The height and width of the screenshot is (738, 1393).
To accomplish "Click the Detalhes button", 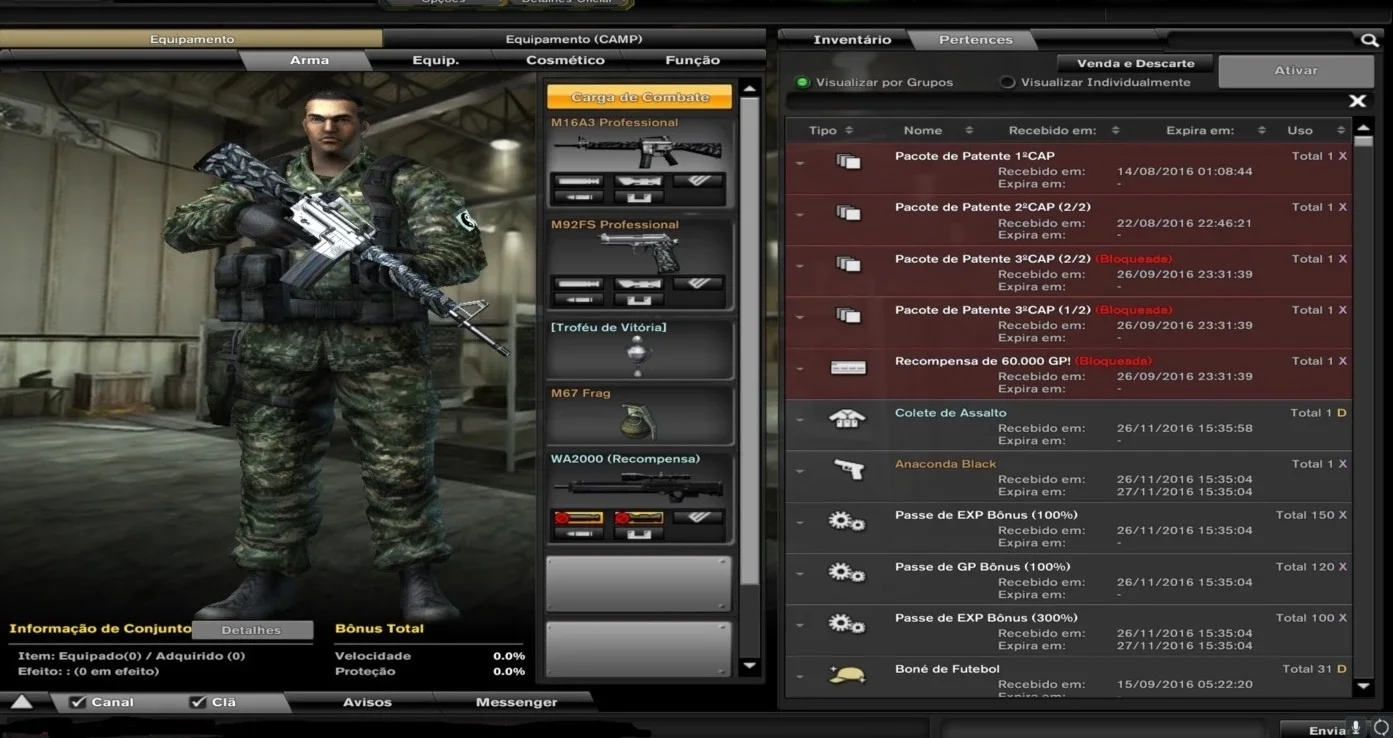I will coord(252,630).
